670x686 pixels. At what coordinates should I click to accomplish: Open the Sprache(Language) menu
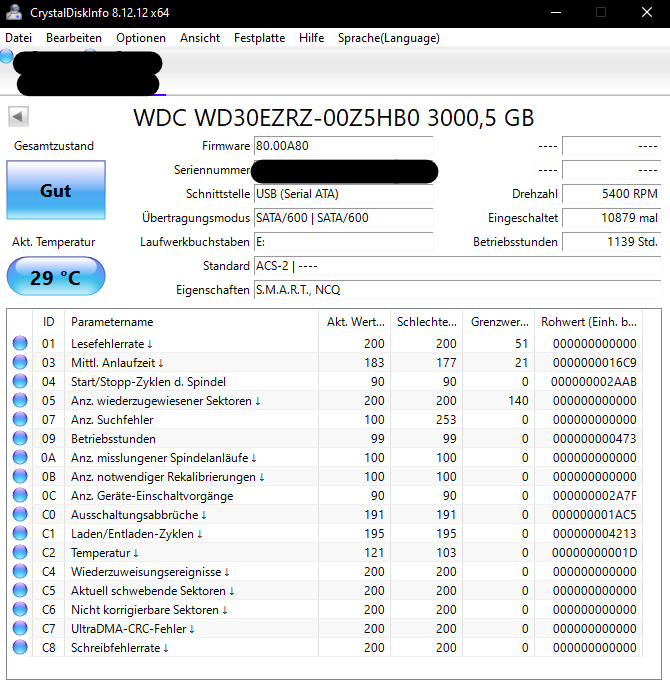[389, 38]
